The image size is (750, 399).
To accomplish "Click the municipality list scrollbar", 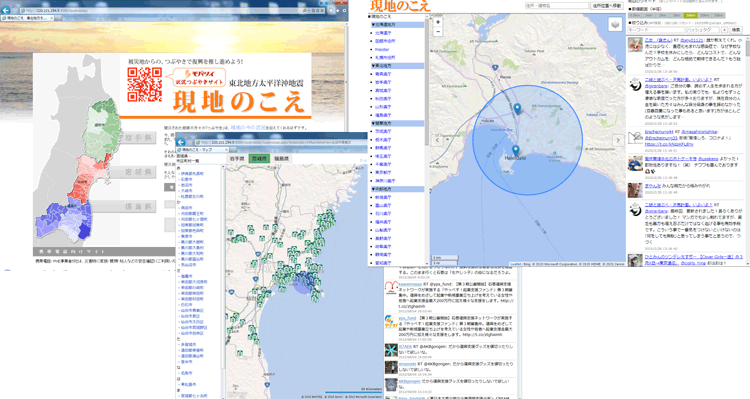I will [x=222, y=268].
